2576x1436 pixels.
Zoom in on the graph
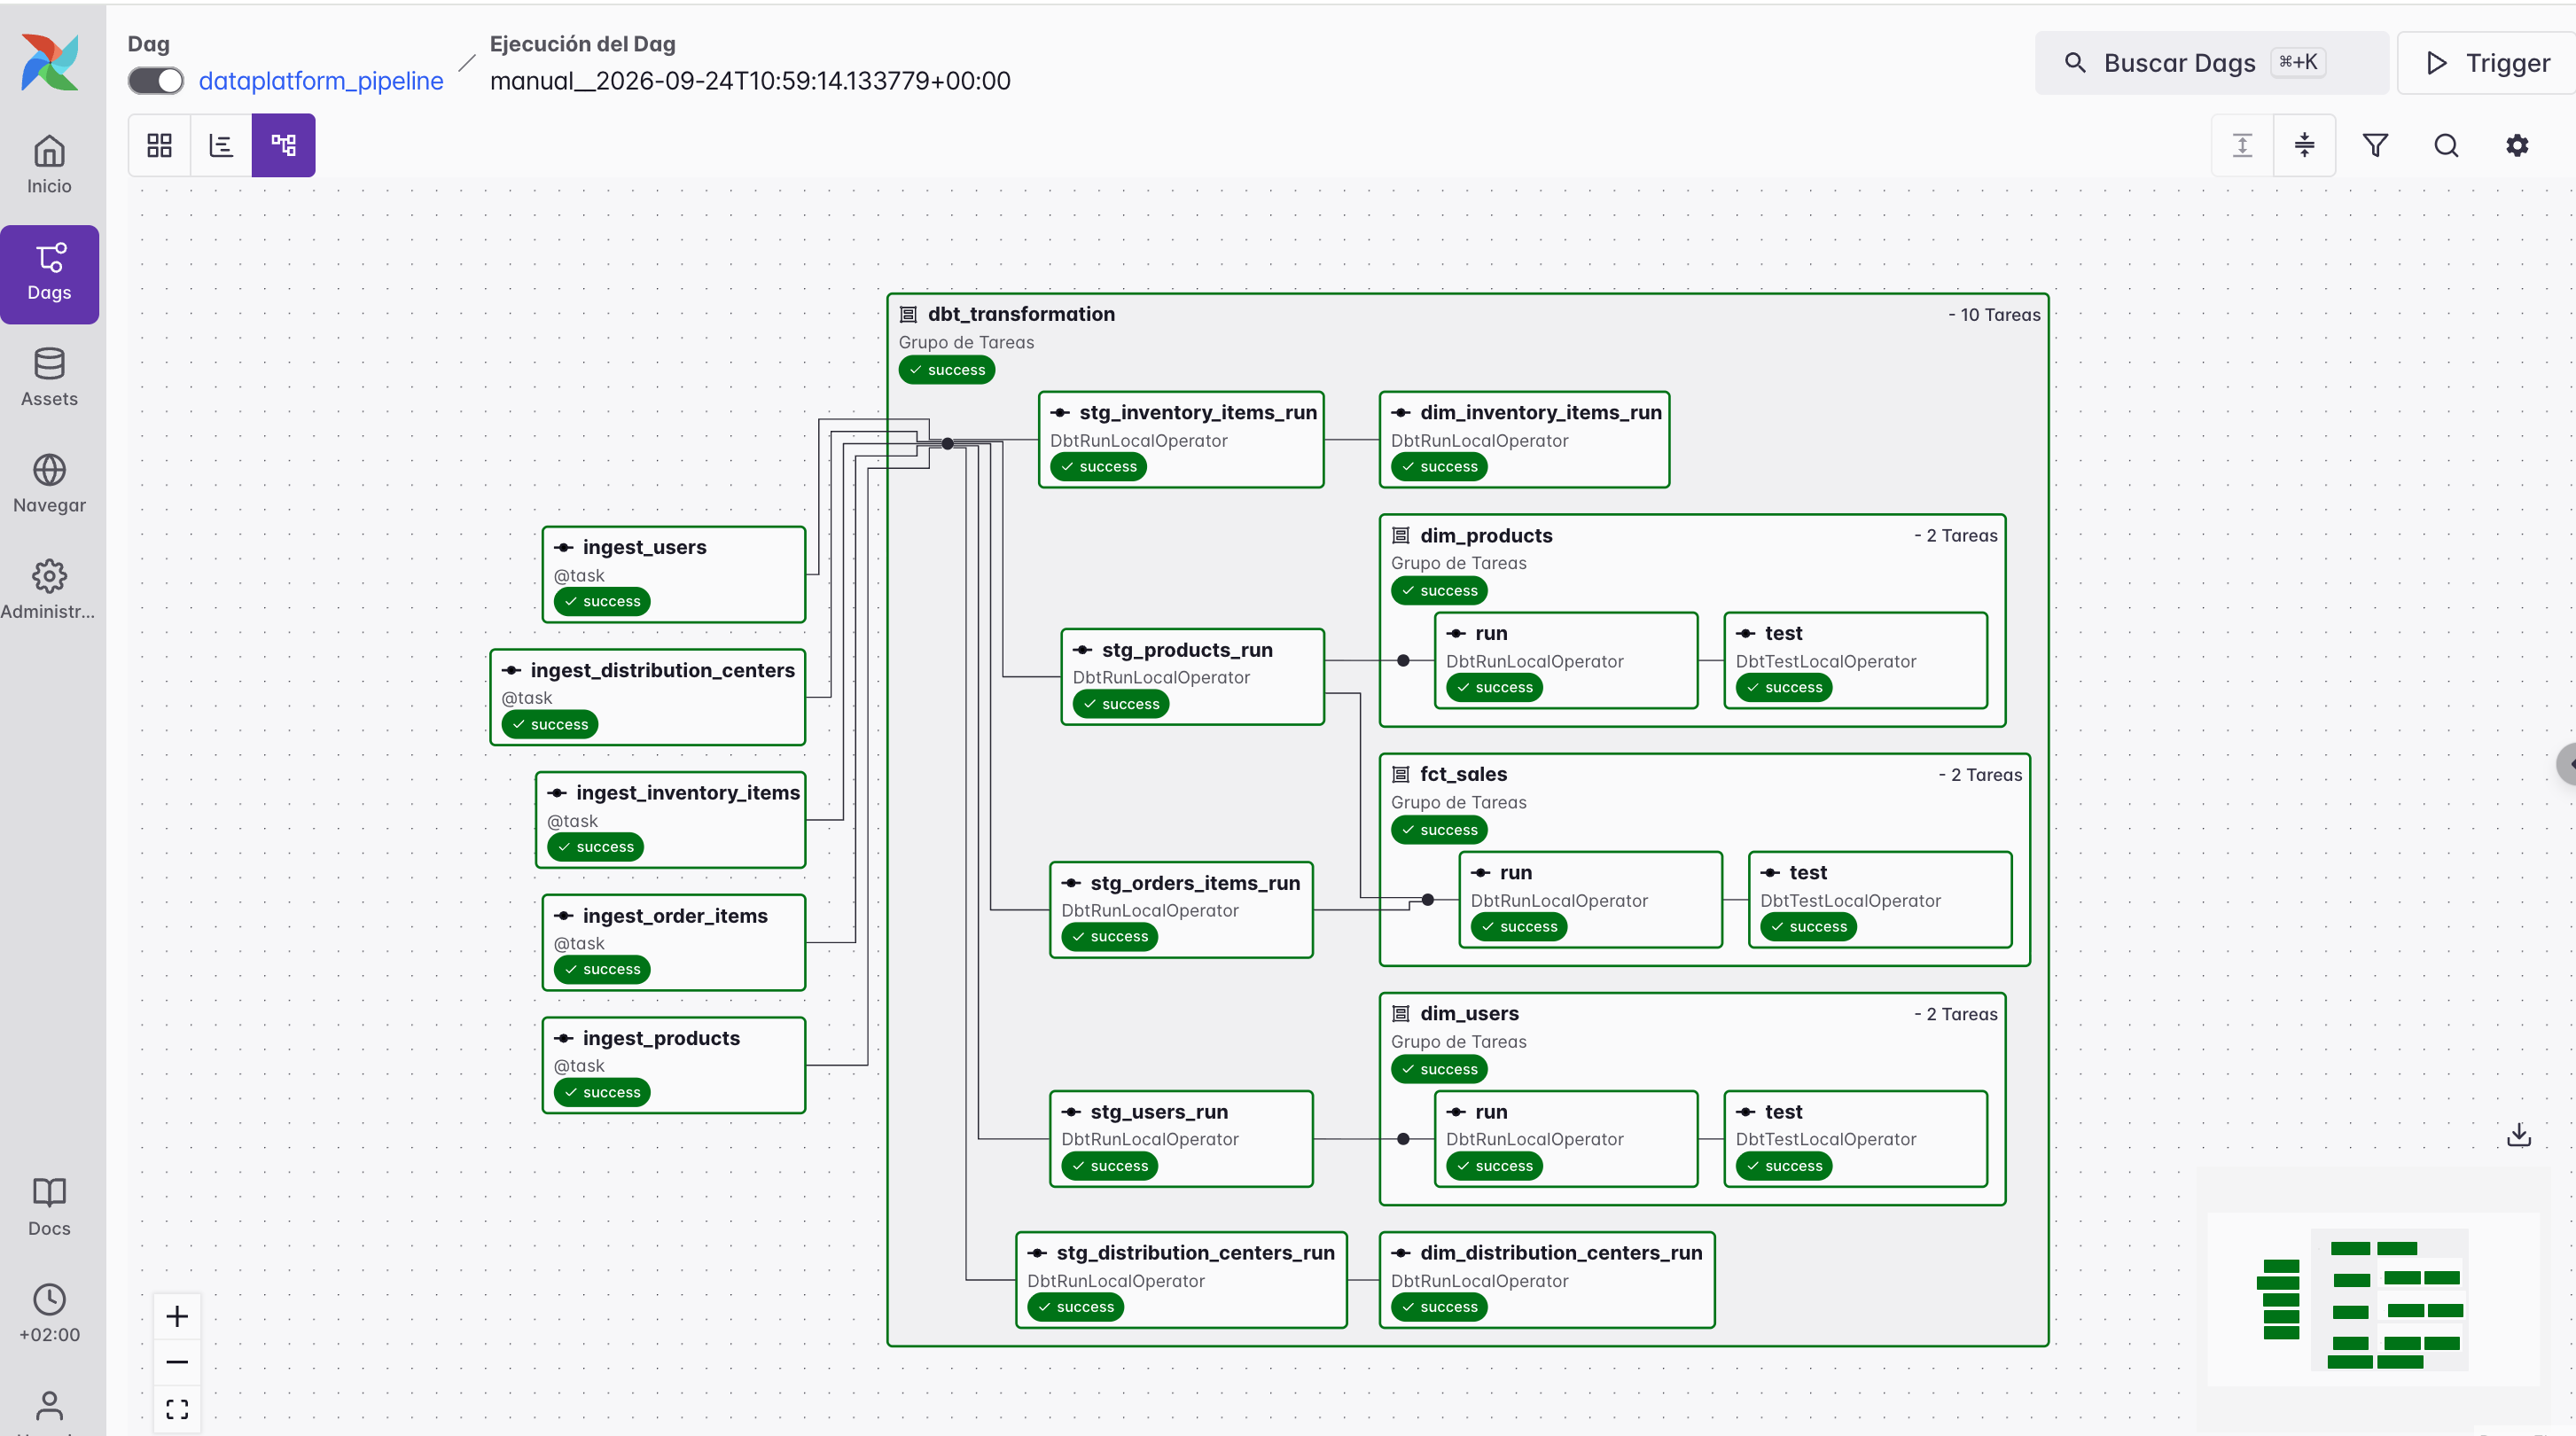click(x=177, y=1316)
